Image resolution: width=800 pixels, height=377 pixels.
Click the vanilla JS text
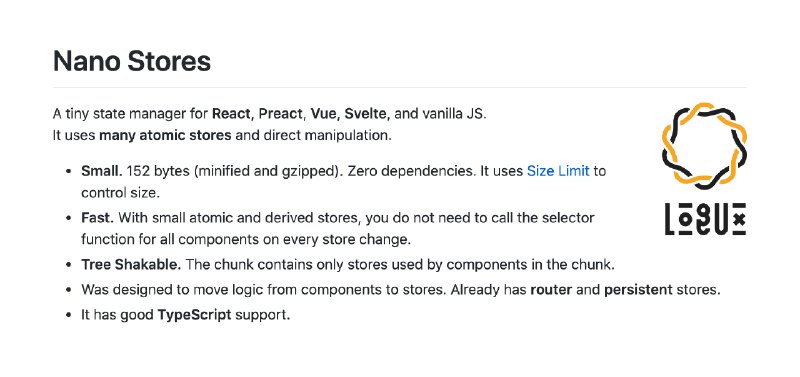coord(454,113)
